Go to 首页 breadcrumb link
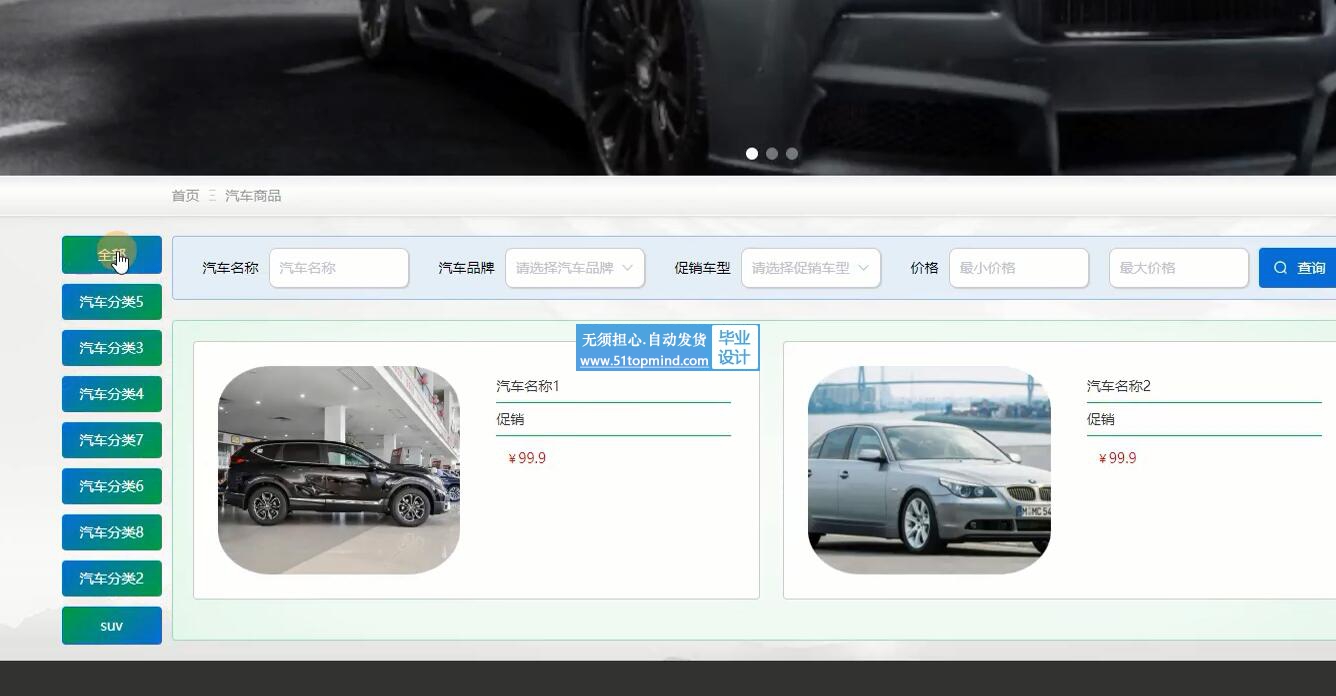This screenshot has height=696, width=1336. coord(185,196)
